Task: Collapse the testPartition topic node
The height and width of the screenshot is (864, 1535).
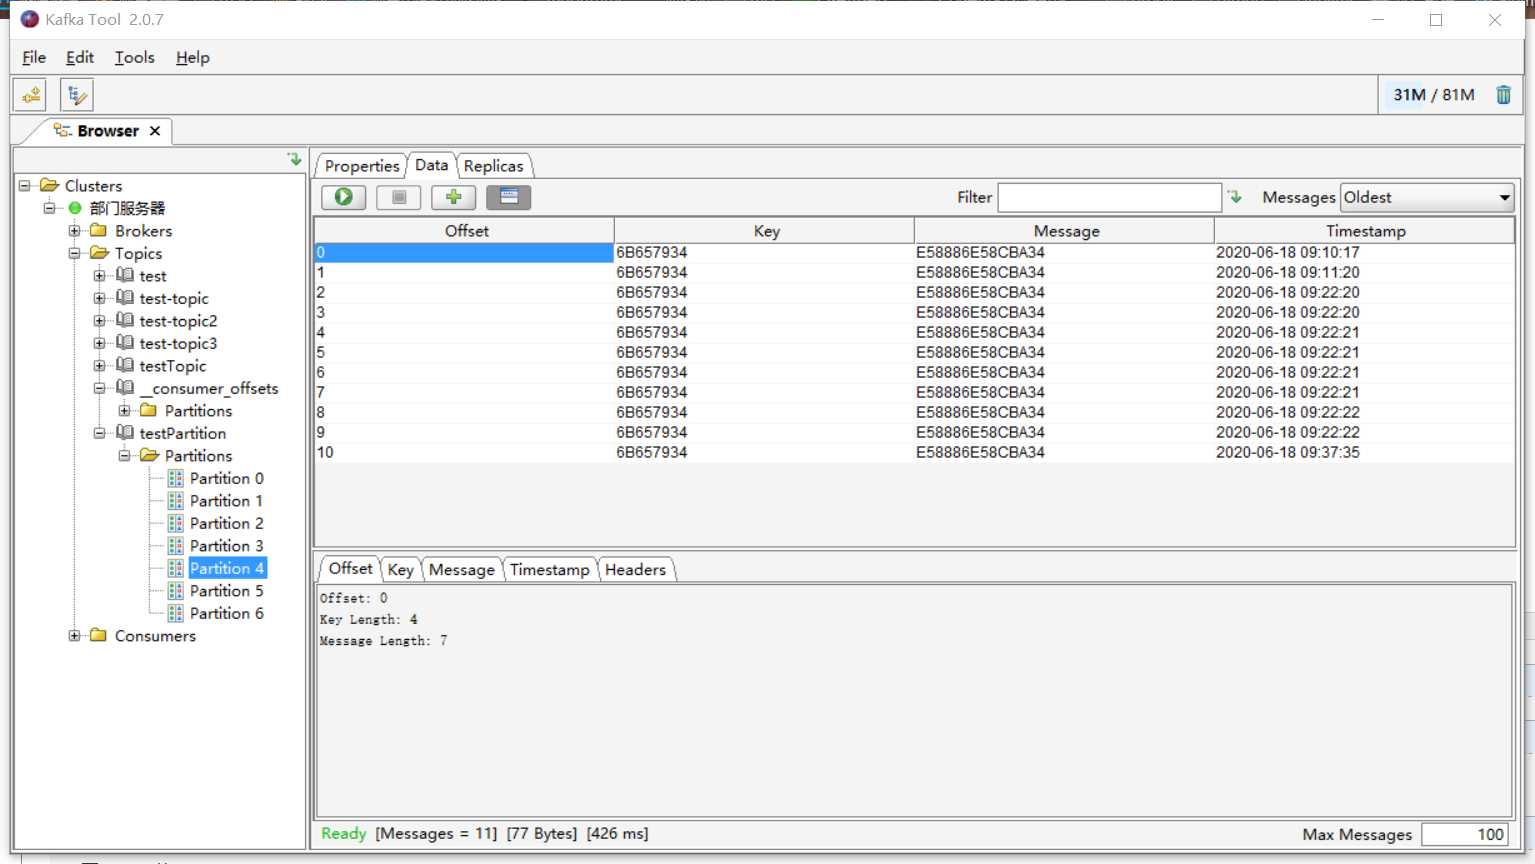Action: coord(99,433)
